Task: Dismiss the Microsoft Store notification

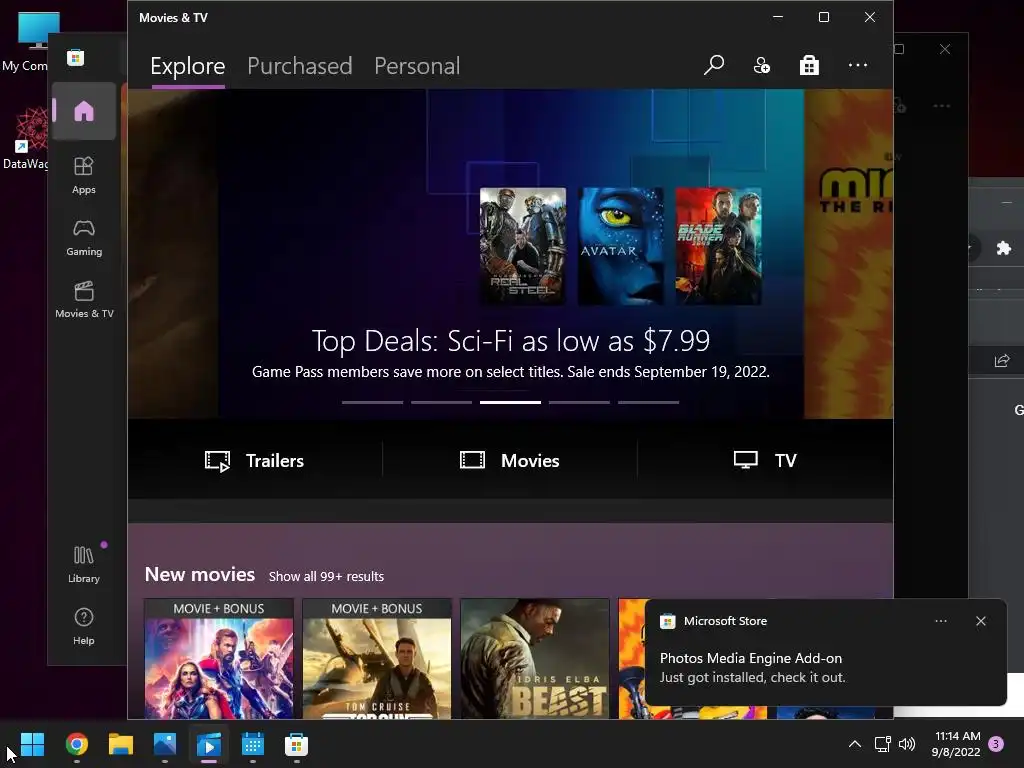Action: tap(981, 621)
